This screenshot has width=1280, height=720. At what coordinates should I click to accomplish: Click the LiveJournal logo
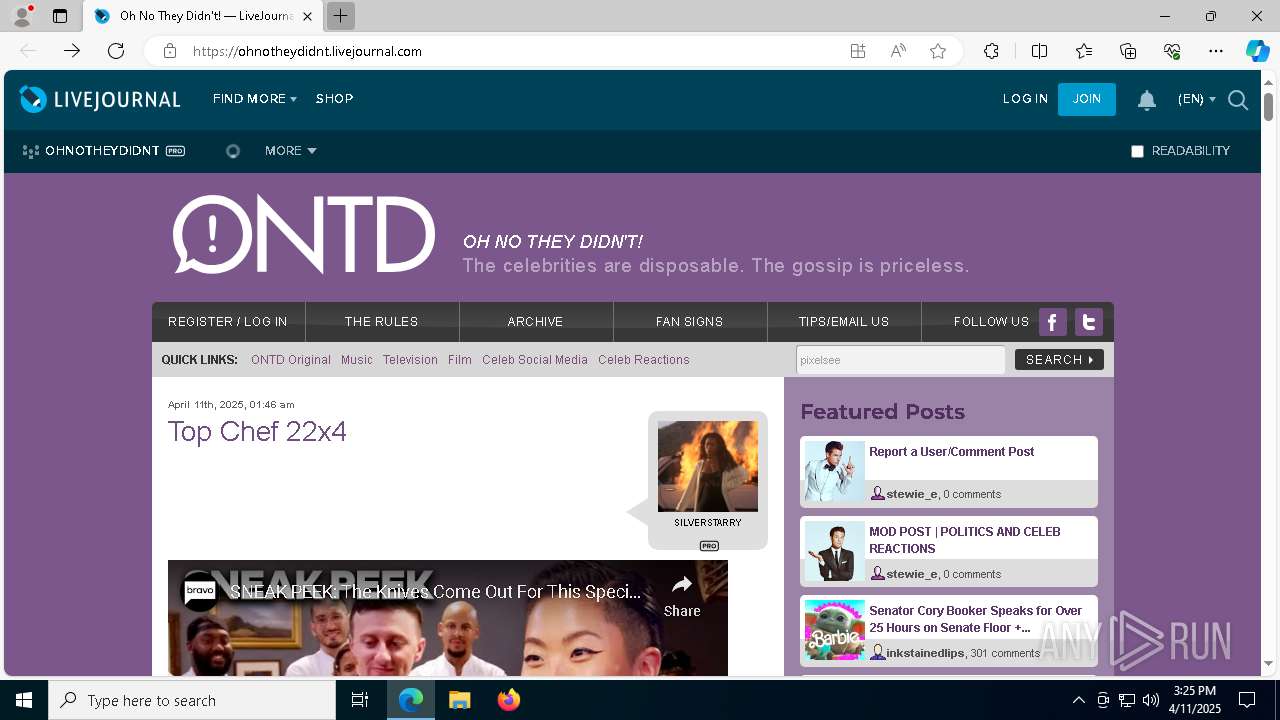tap(100, 99)
